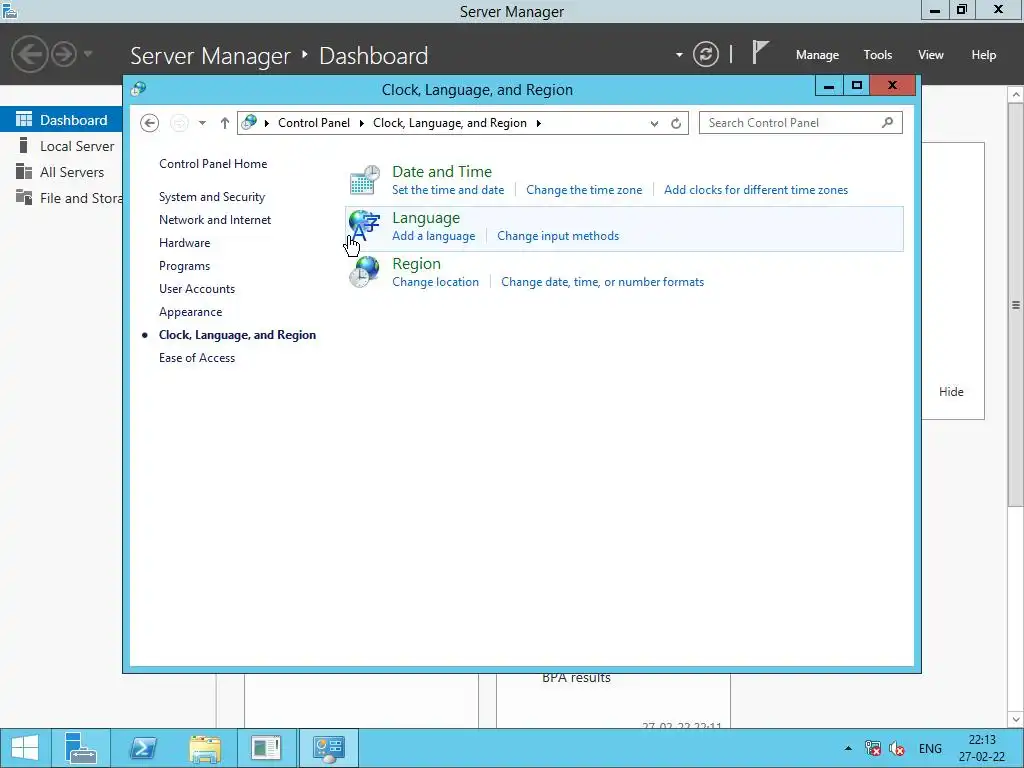Open the Region globe clock icon
The width and height of the screenshot is (1024, 768).
[364, 272]
